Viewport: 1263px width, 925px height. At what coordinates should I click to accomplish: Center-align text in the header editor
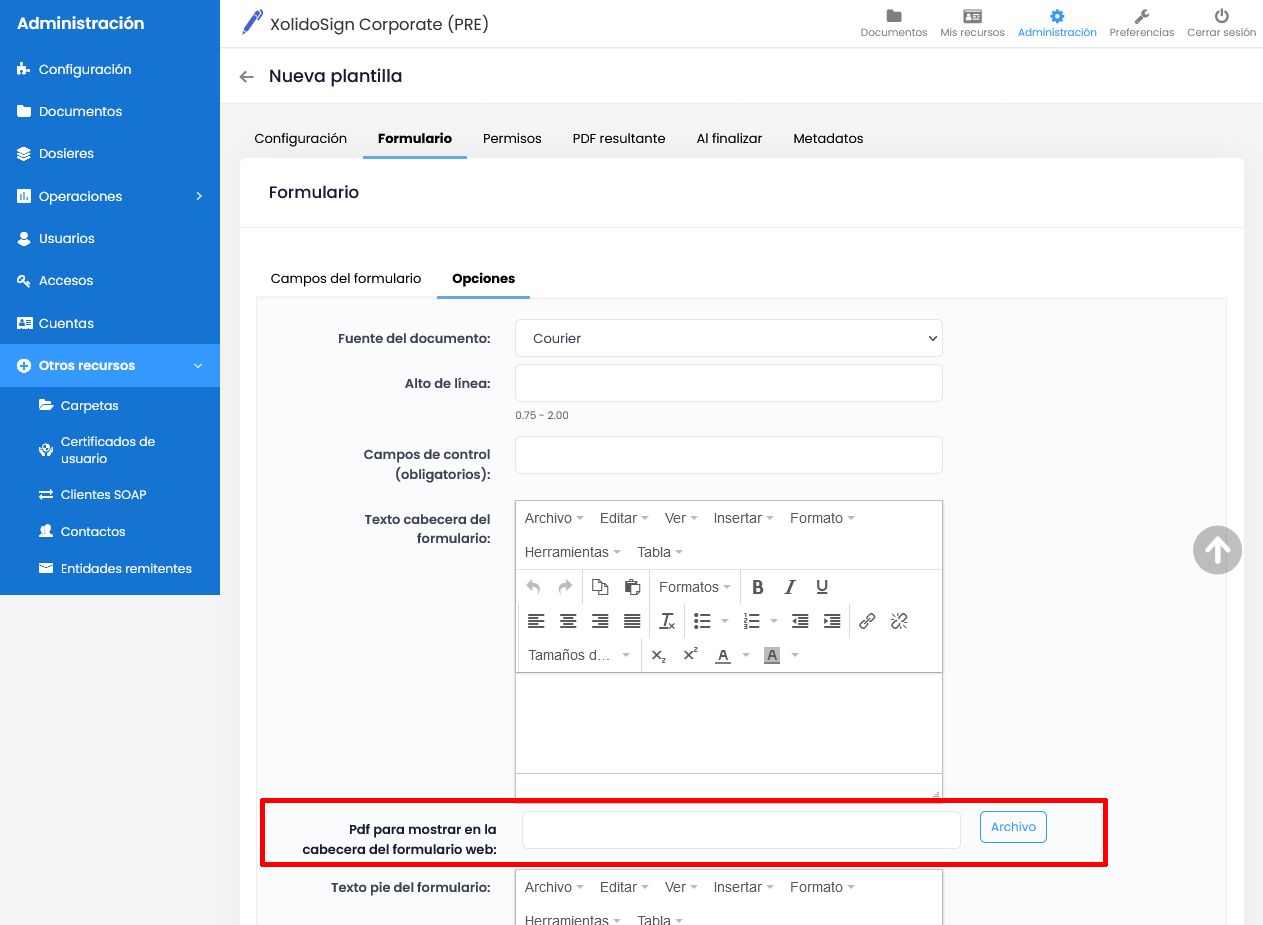point(568,621)
